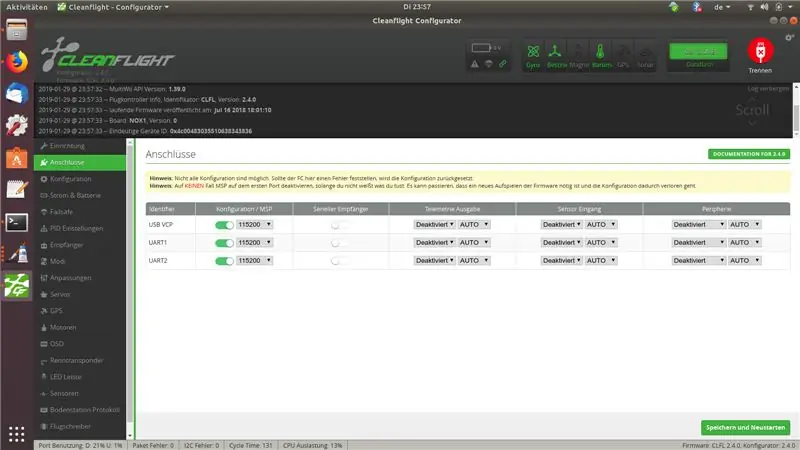Open UART2 sensor input Deaktiviert dropdown
The width and height of the screenshot is (800, 450).
561,260
